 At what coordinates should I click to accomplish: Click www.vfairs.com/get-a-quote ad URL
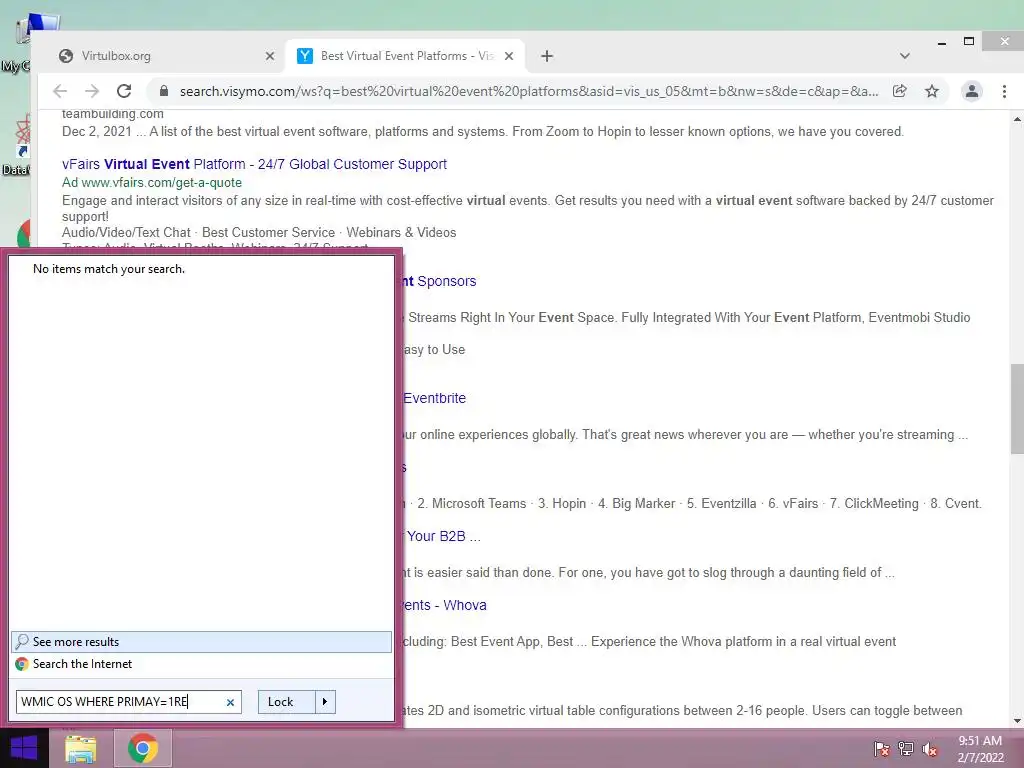coord(161,183)
